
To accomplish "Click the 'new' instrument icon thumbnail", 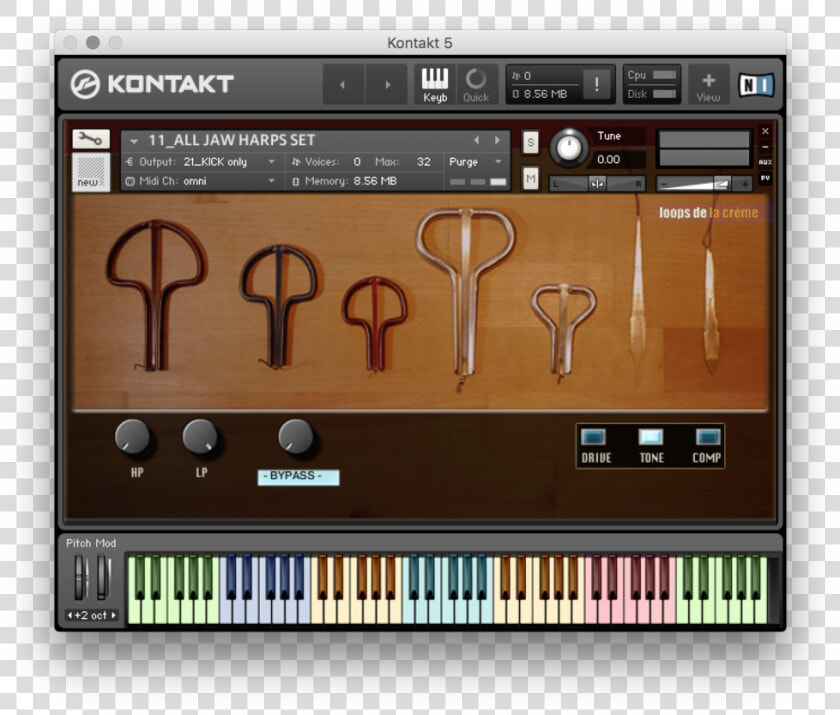I will [x=91, y=172].
